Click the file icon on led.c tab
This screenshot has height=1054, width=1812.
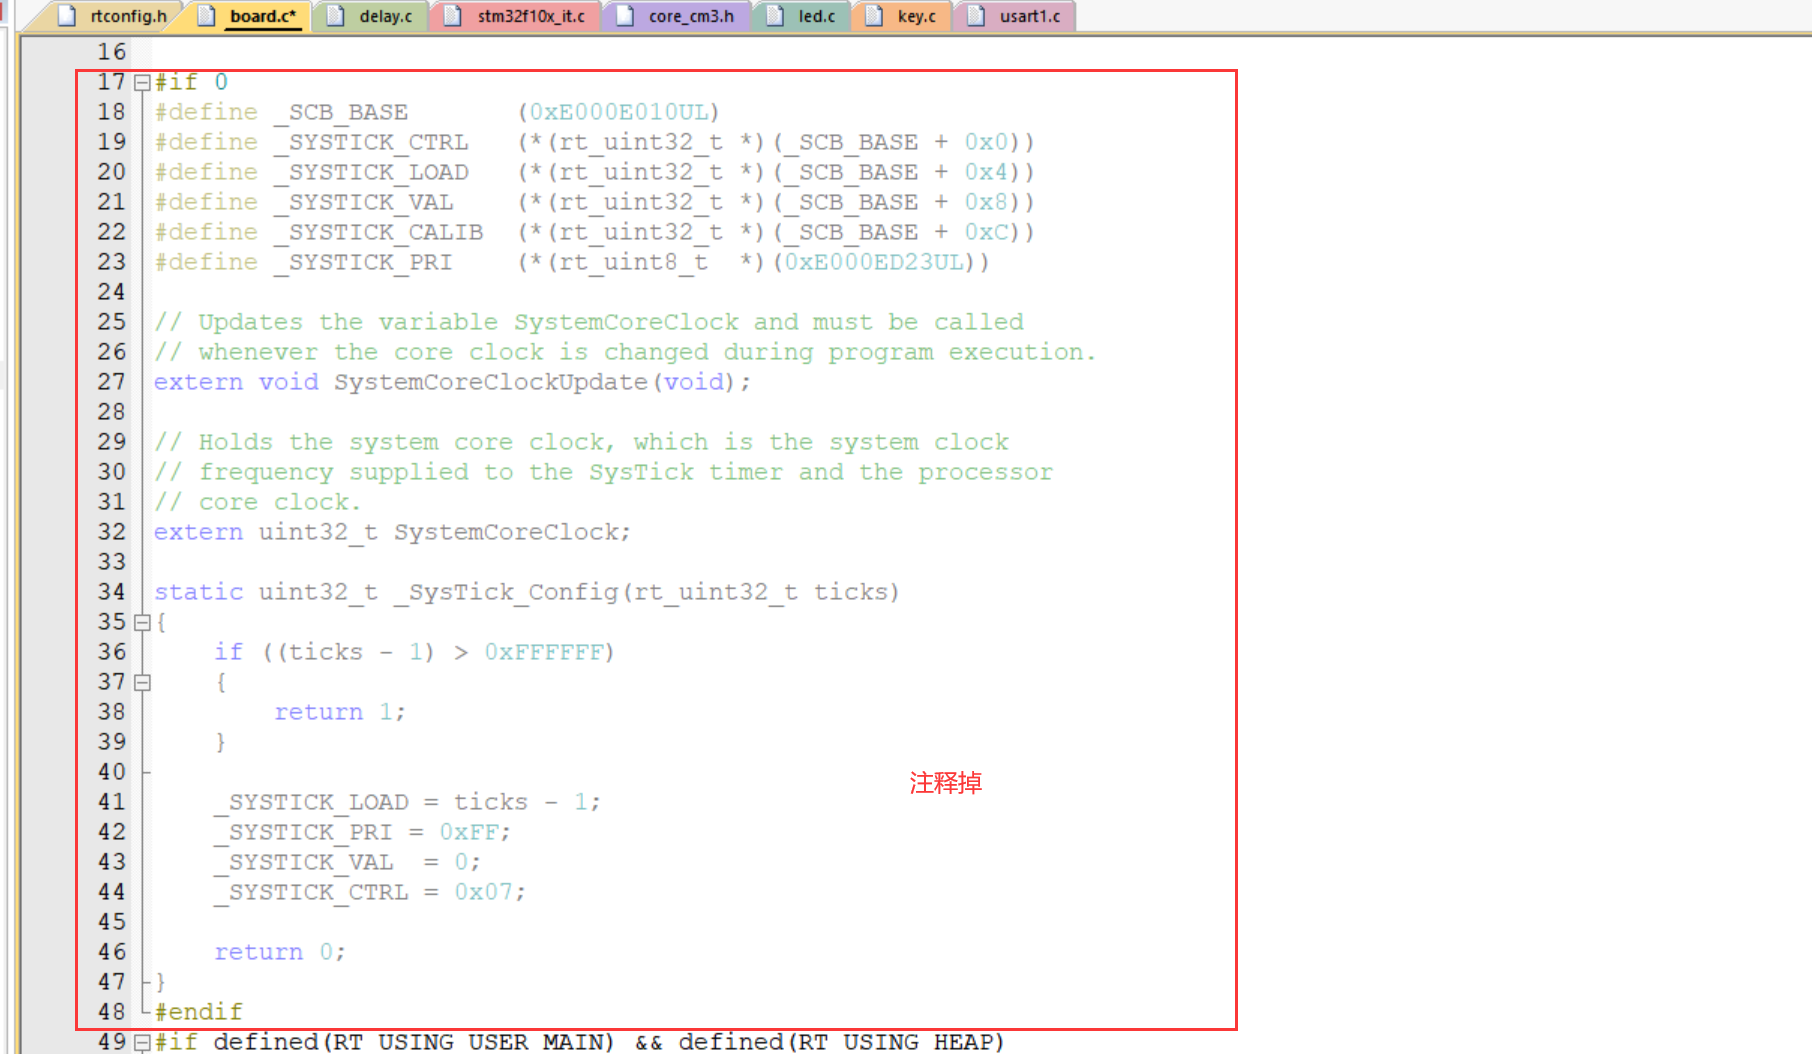775,16
